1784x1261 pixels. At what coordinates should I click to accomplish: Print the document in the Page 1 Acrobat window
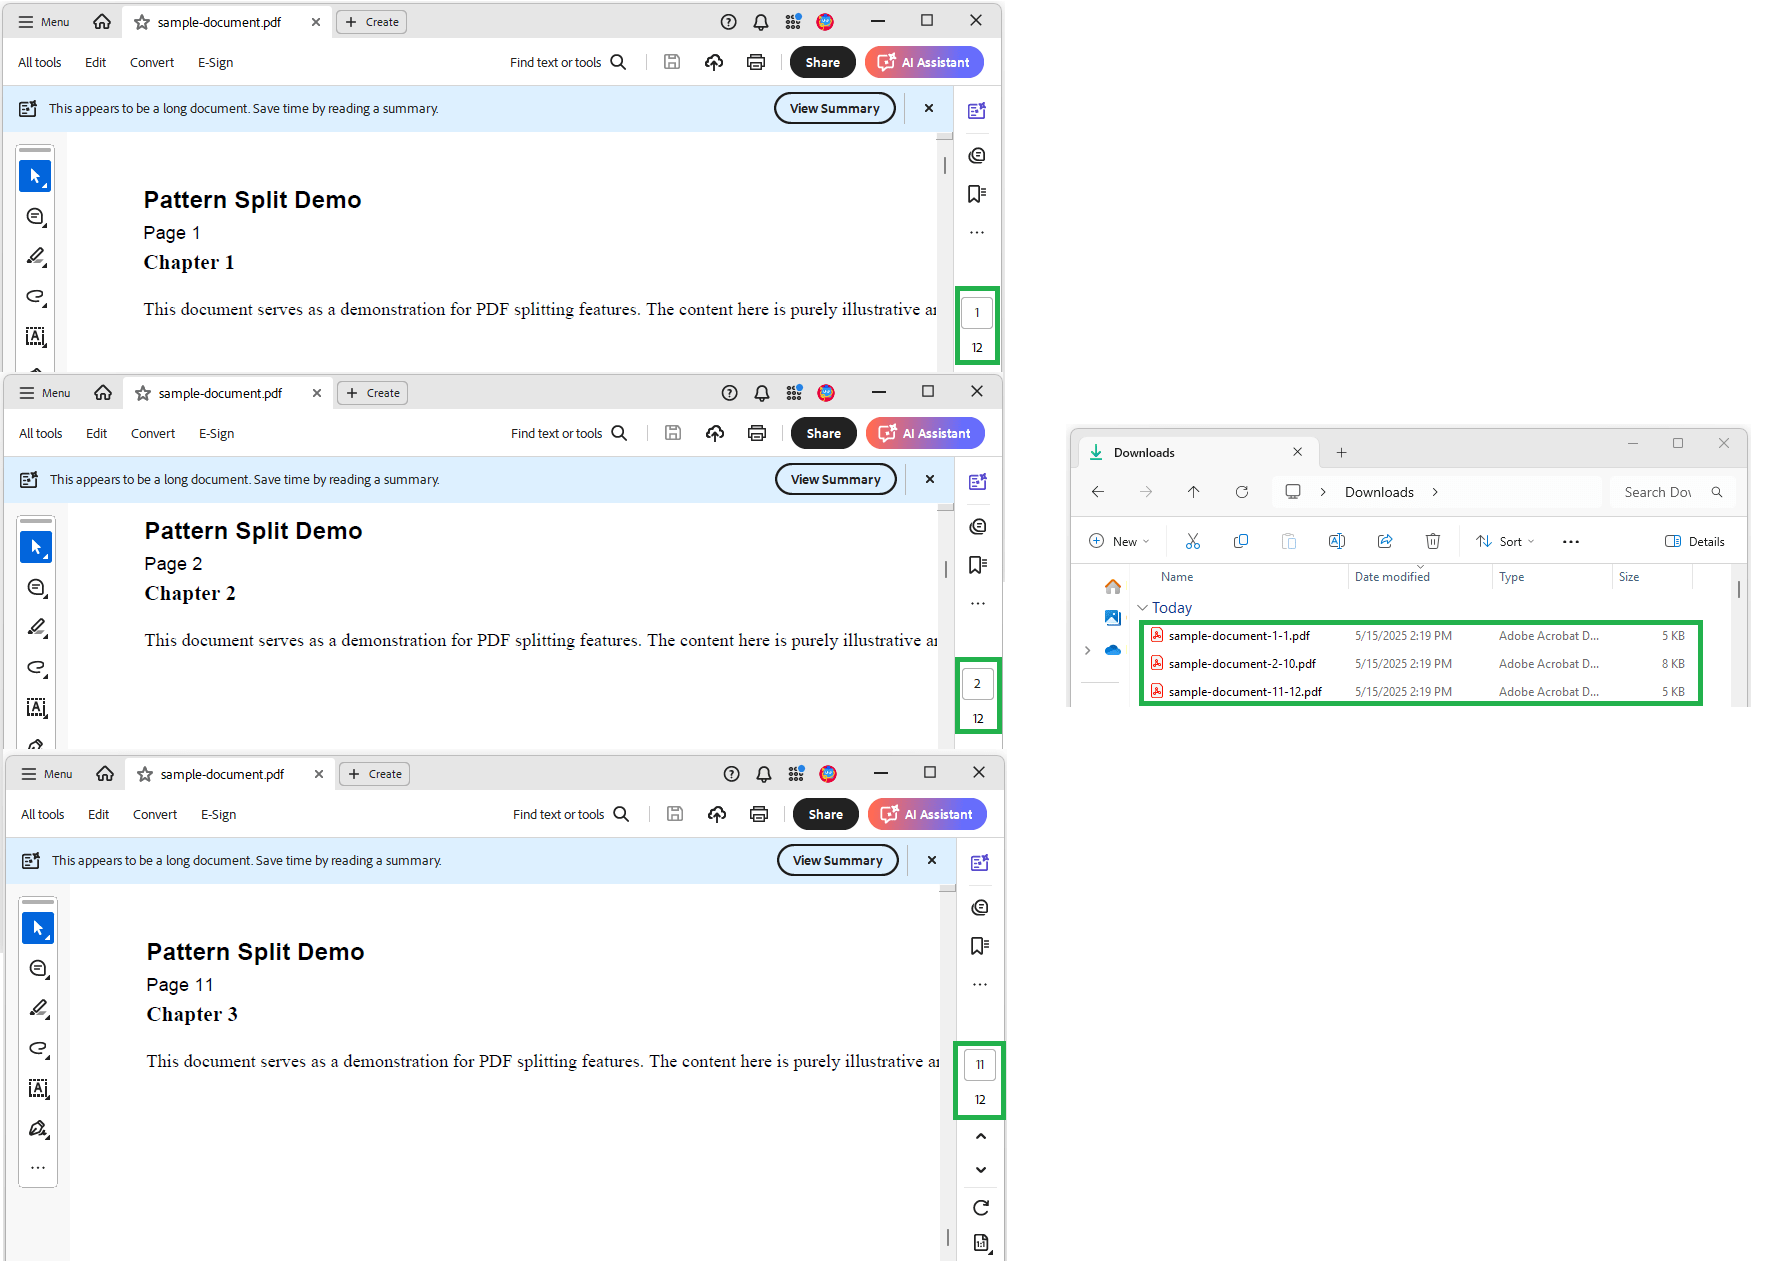tap(756, 62)
